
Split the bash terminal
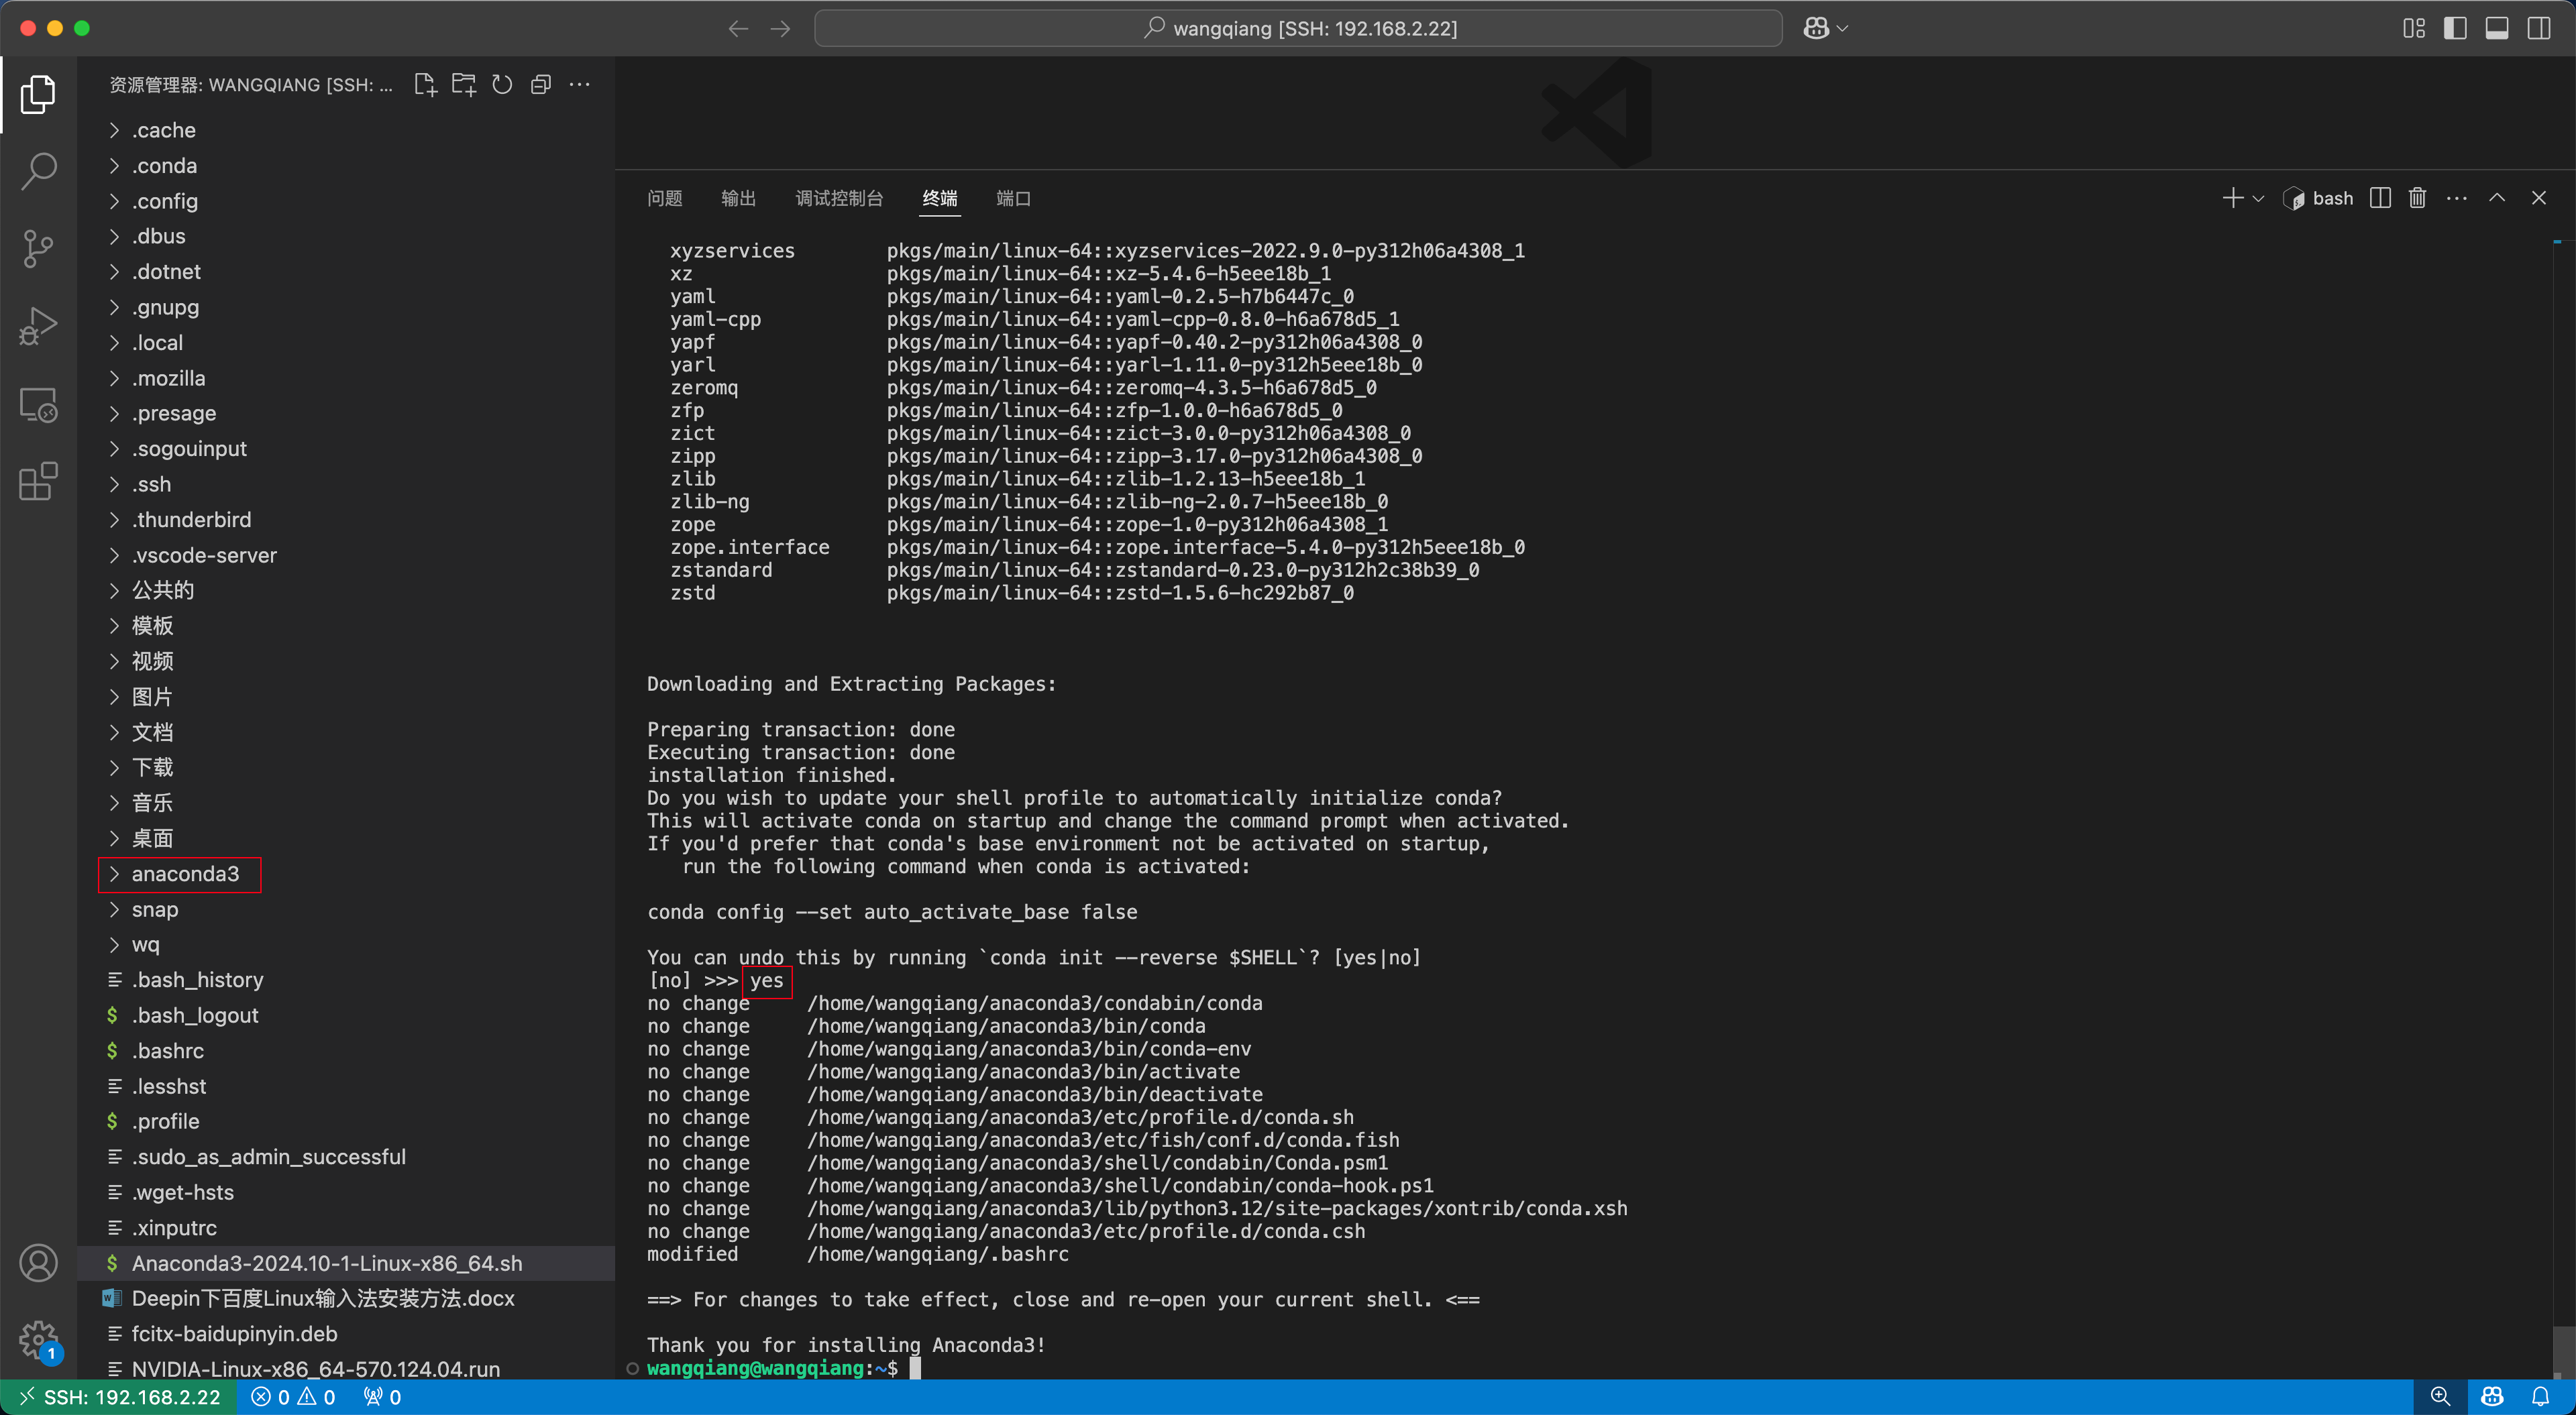pos(2380,198)
